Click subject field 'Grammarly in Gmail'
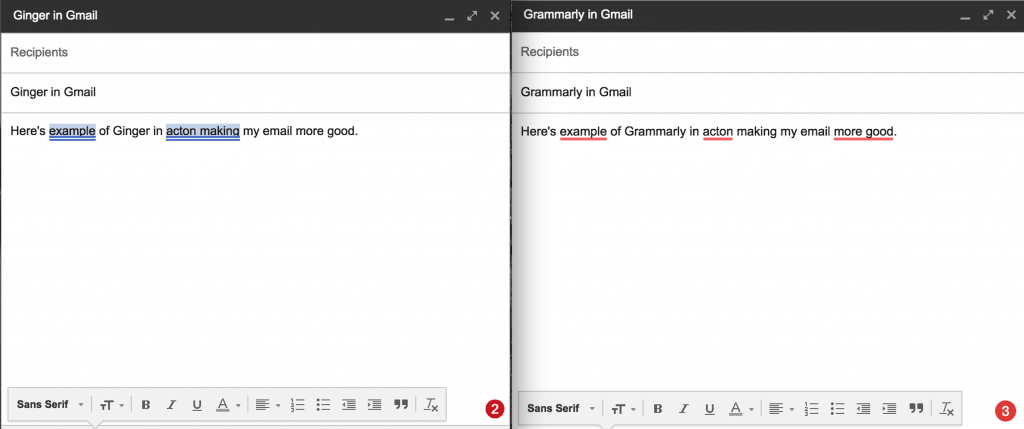 [x=767, y=92]
